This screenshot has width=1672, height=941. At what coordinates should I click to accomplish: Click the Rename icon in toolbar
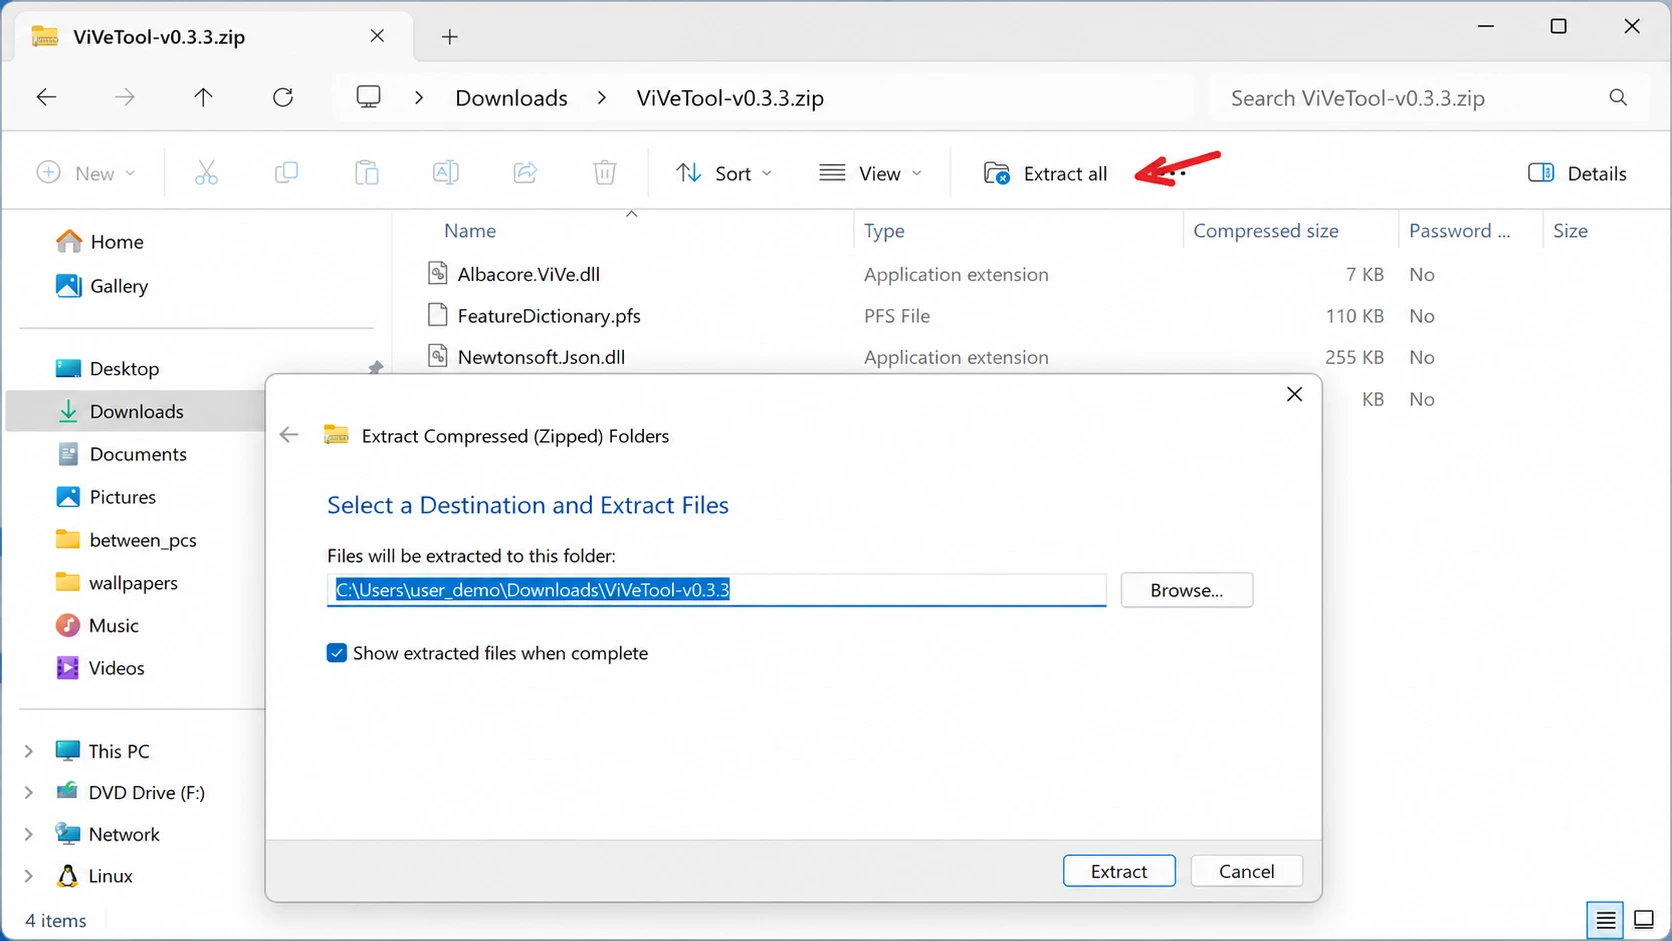coord(446,173)
